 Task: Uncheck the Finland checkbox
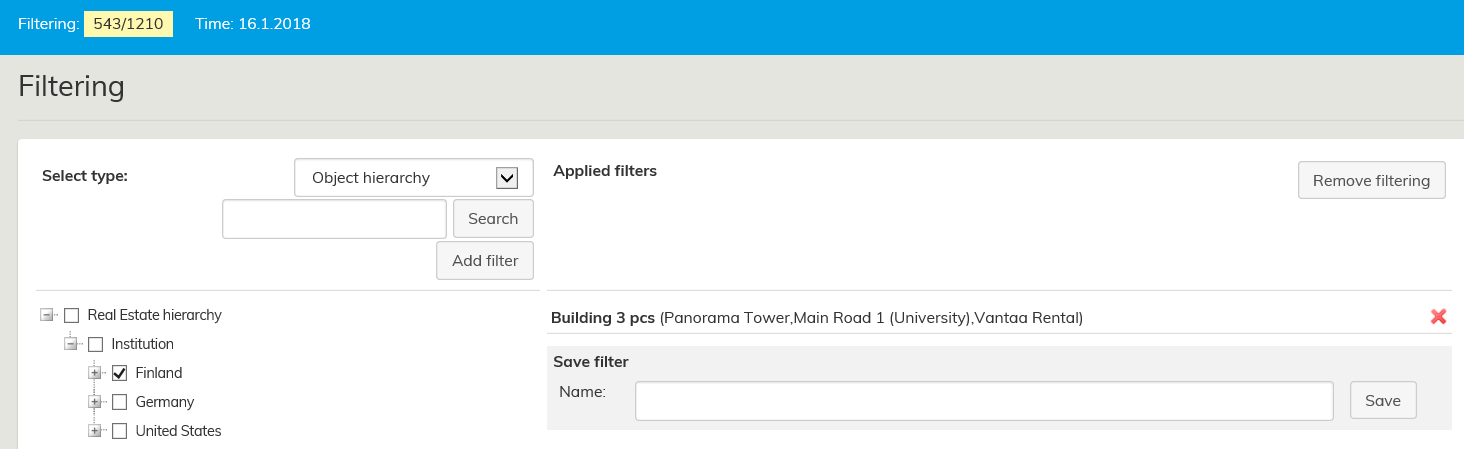pyautogui.click(x=120, y=373)
